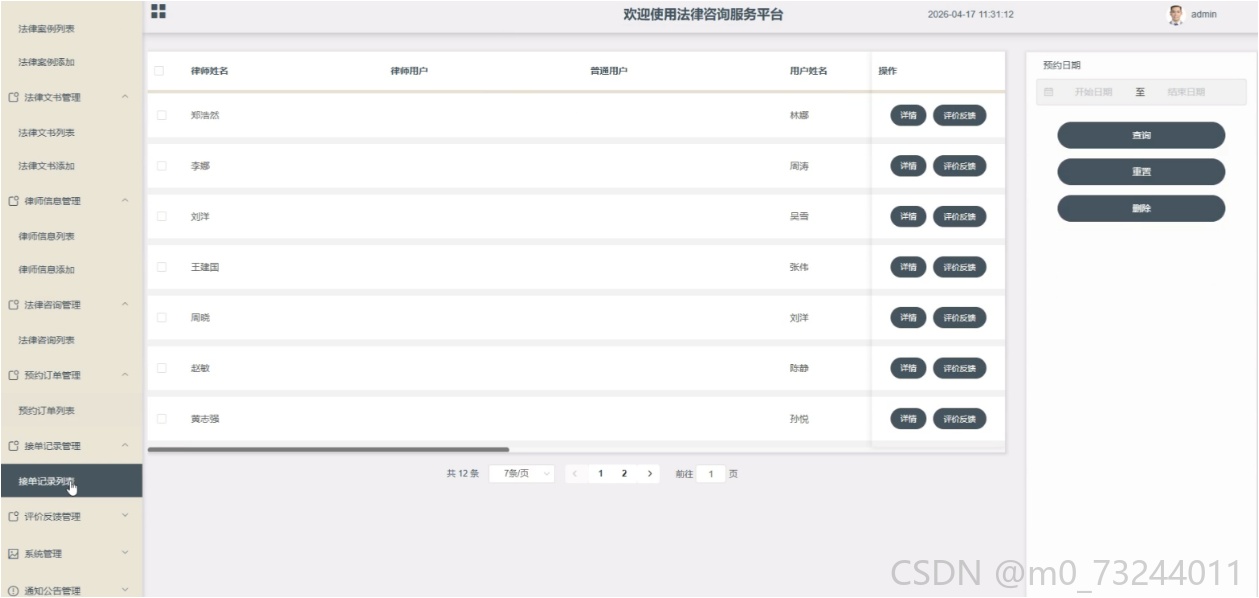The image size is (1259, 598).
Task: Click the 预约订单管理 sidebar icon
Action: [14, 376]
